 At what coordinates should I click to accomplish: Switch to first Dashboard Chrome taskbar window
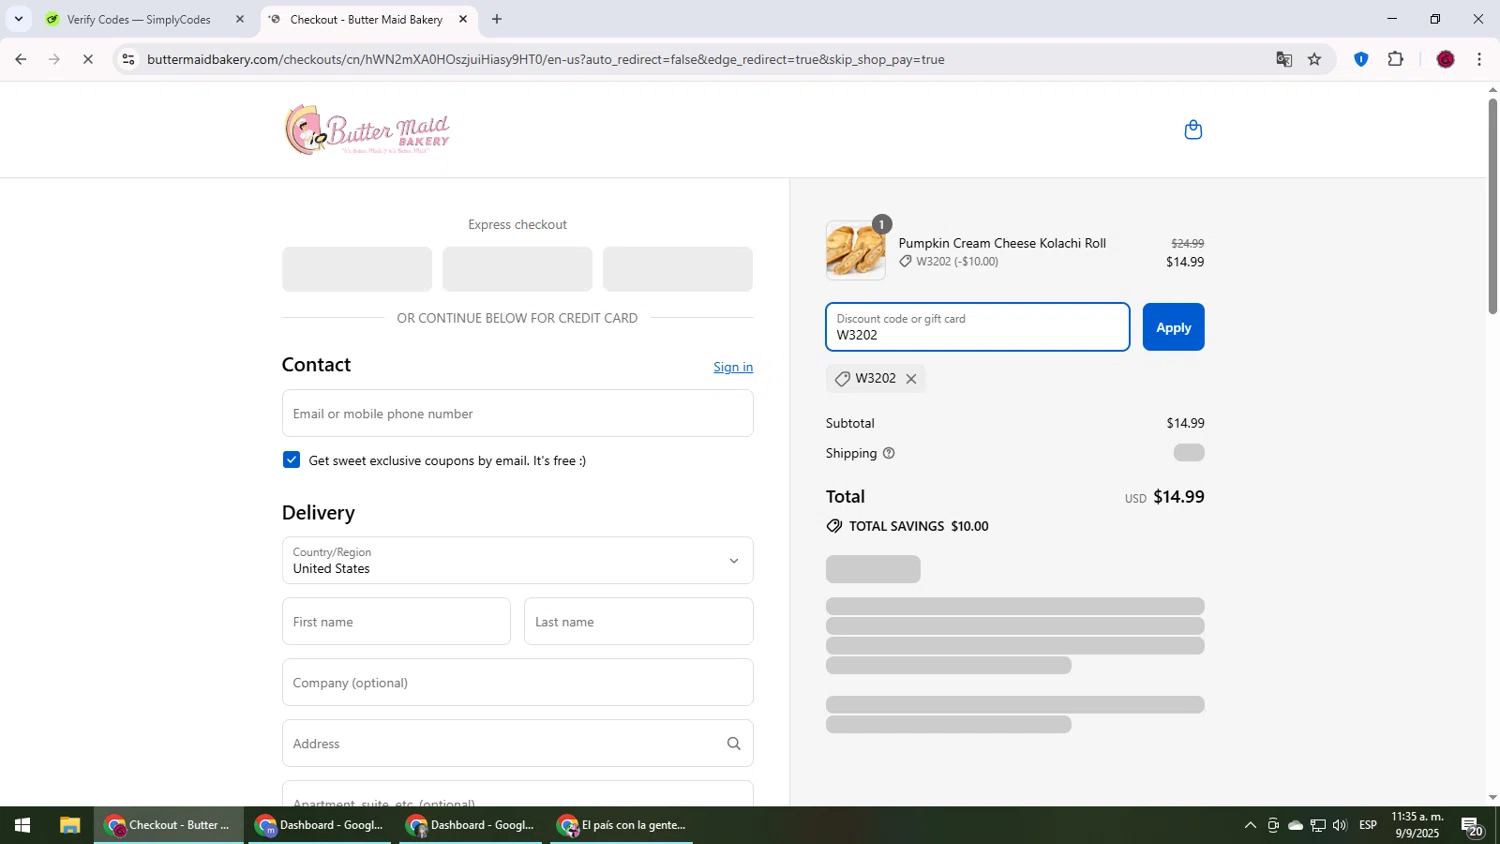[320, 825]
